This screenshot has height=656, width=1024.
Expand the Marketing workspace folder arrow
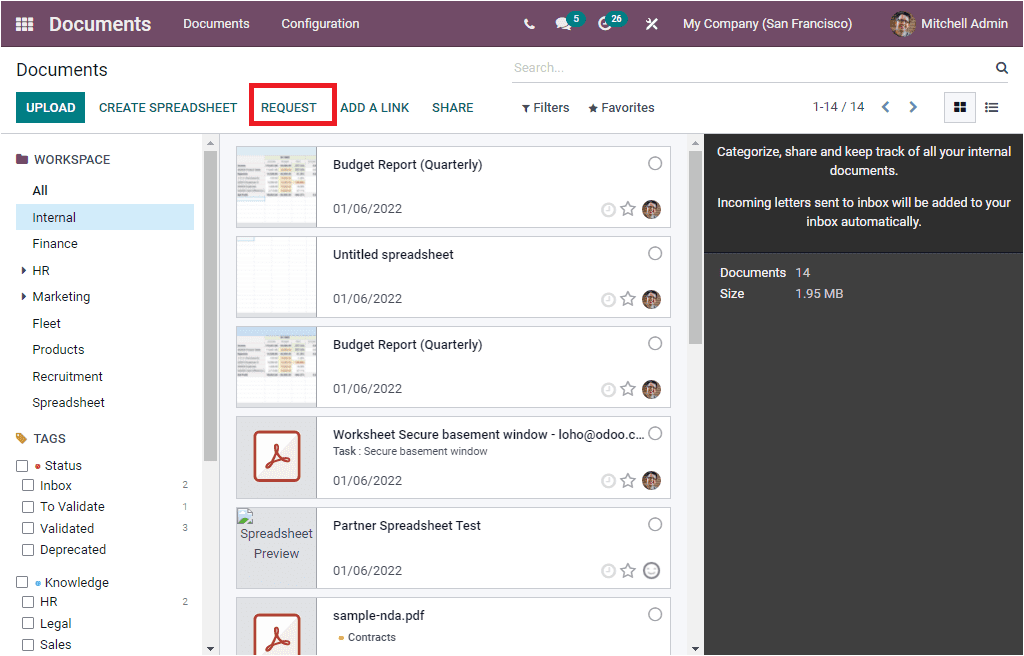[x=24, y=297]
